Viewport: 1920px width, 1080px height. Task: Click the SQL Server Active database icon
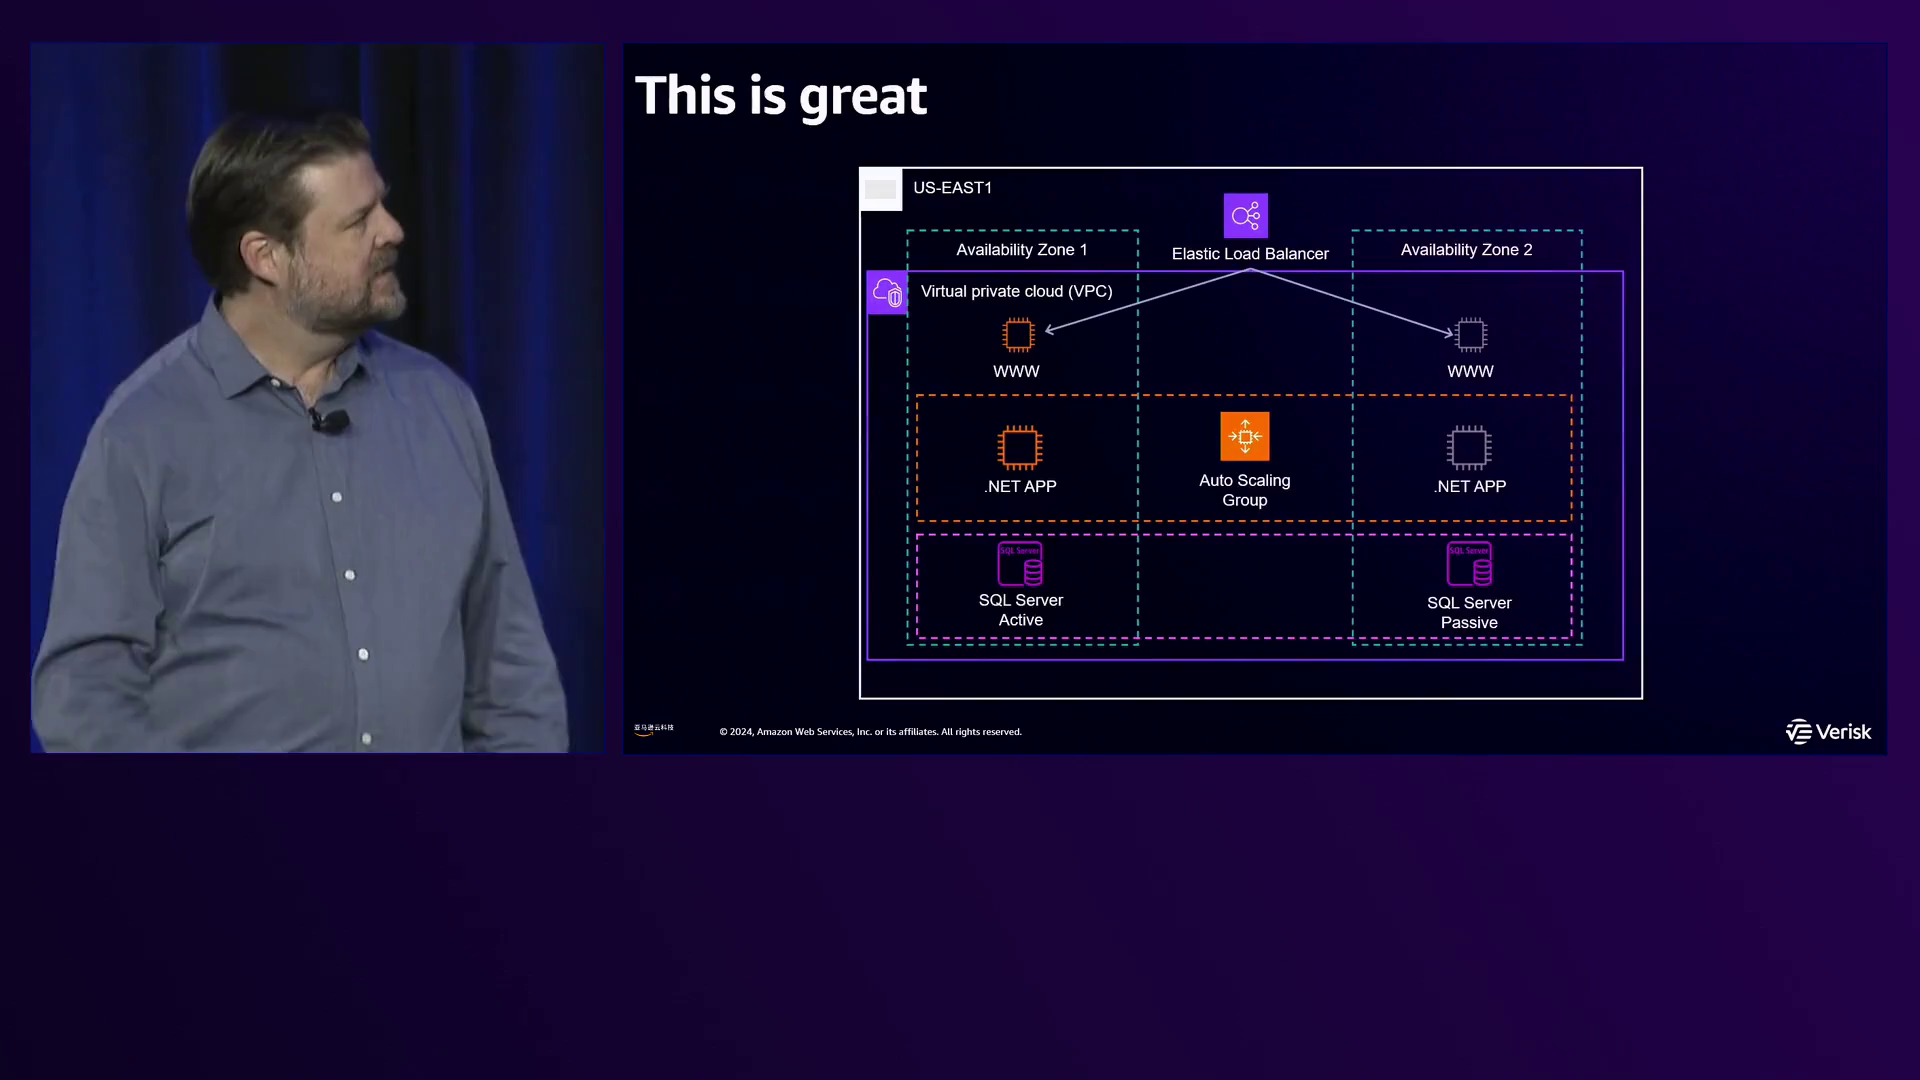click(1020, 565)
